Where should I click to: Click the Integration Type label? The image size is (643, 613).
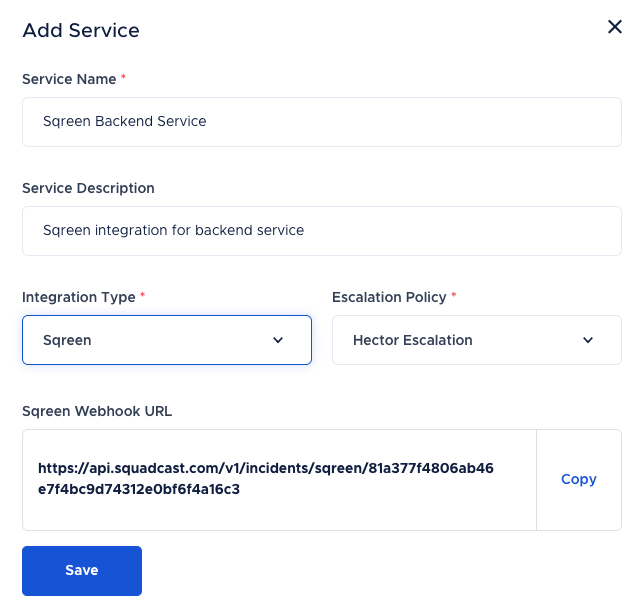[79, 297]
